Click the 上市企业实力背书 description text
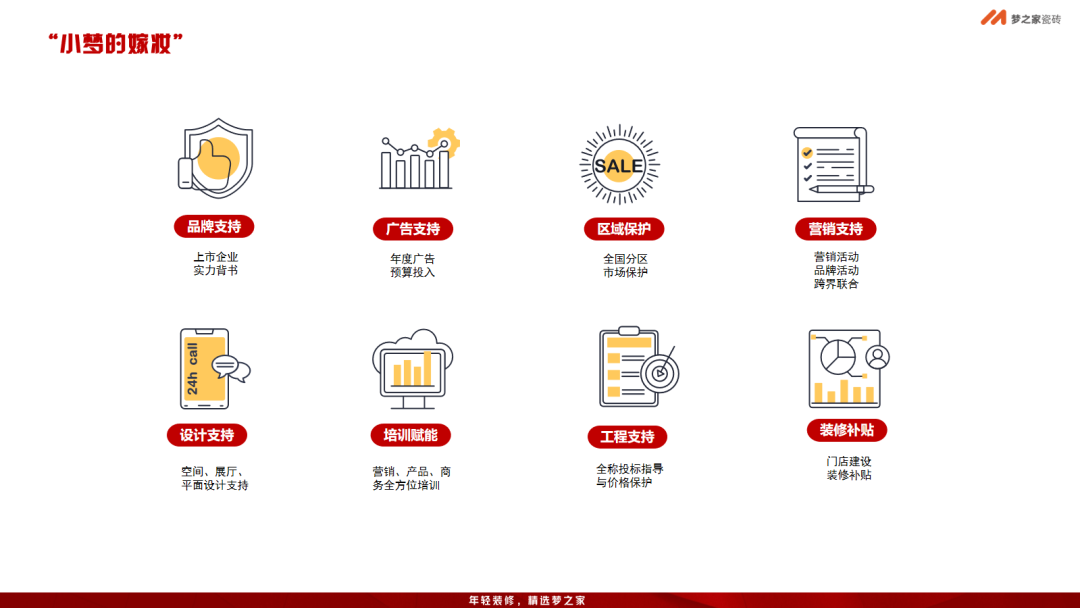The width and height of the screenshot is (1080, 608). click(214, 262)
